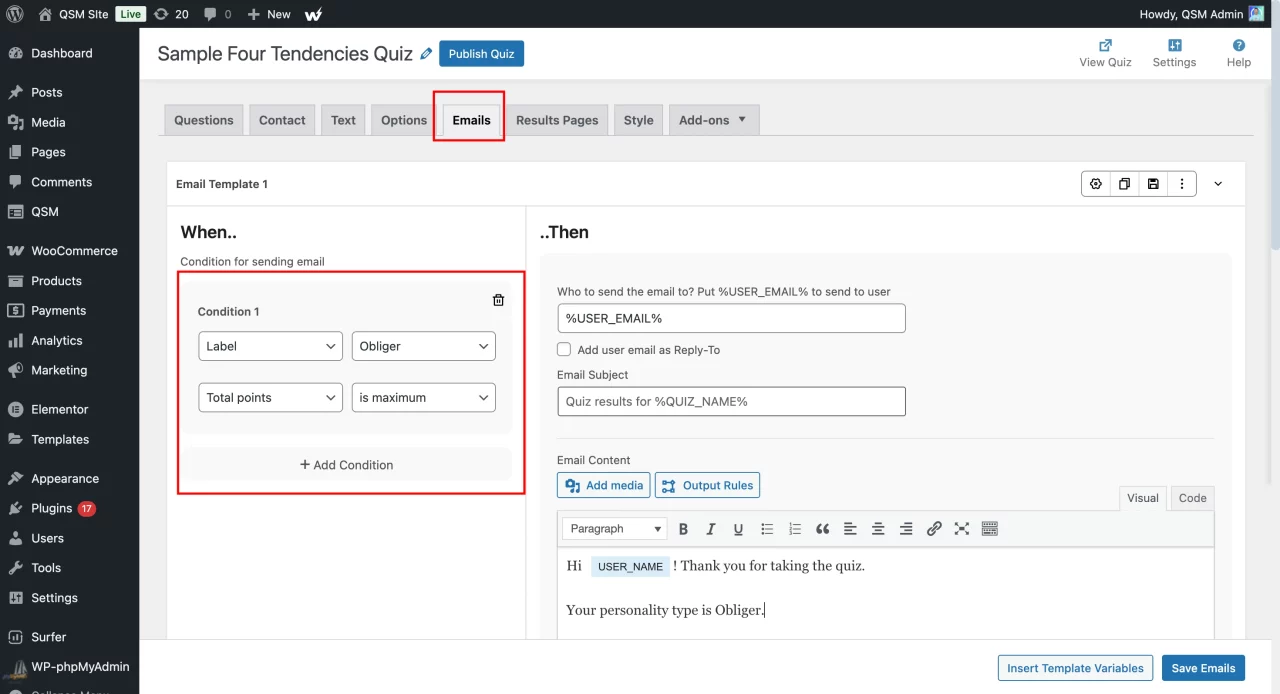Open the three-dot menu for Email Template 1
1280x694 pixels.
(1182, 183)
